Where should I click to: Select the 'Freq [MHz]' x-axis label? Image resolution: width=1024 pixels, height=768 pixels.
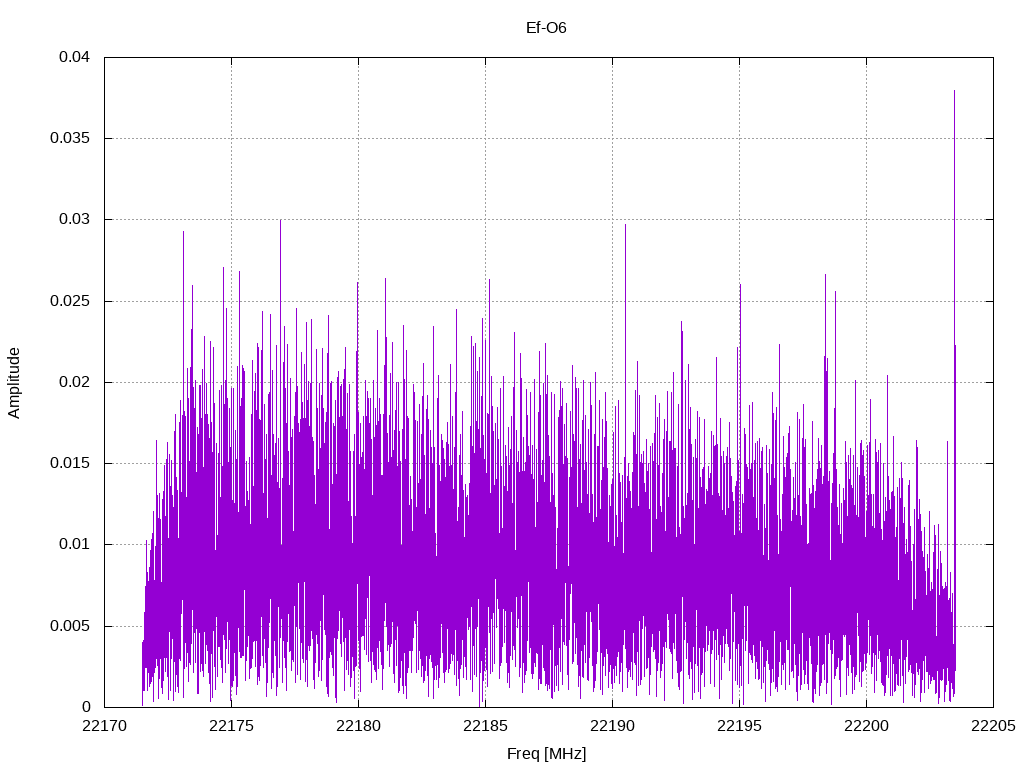point(546,753)
